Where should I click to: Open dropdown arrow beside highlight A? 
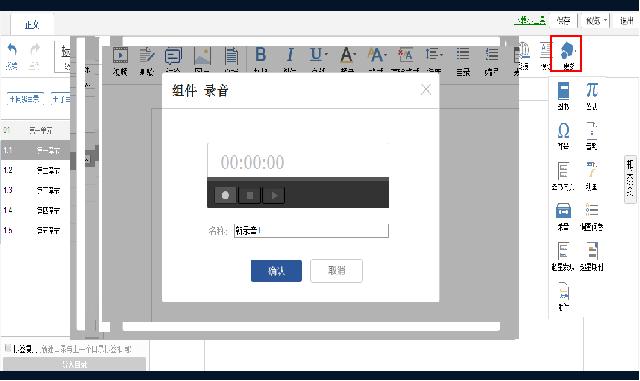pyautogui.click(x=384, y=54)
